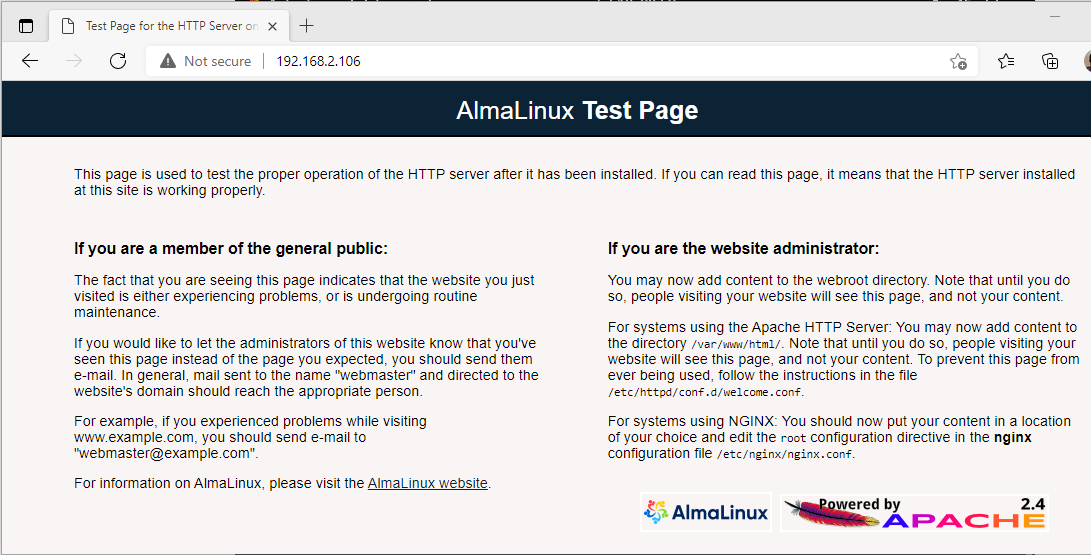Click the "Not secure" label
The width and height of the screenshot is (1091, 555).
[218, 61]
